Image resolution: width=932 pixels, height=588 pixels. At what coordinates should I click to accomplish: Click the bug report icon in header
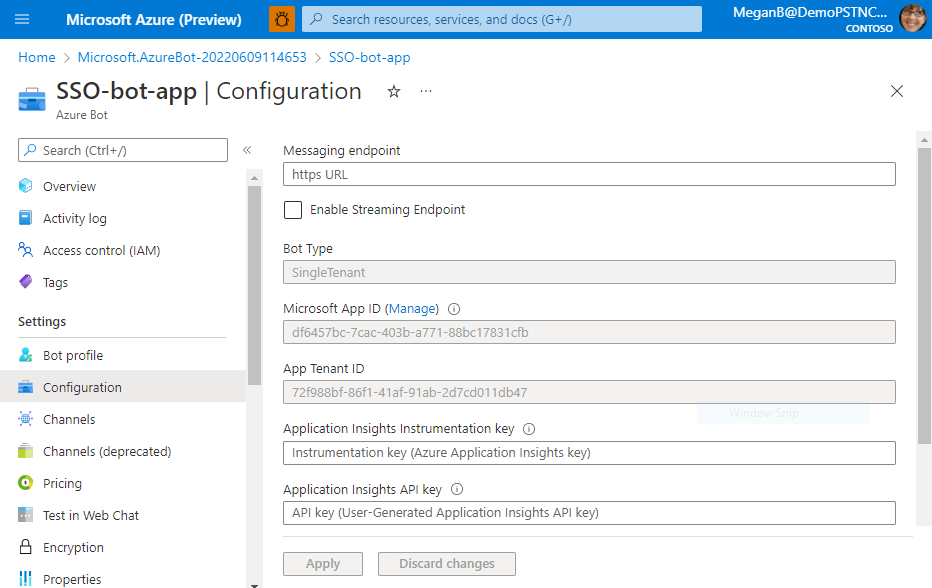282,19
